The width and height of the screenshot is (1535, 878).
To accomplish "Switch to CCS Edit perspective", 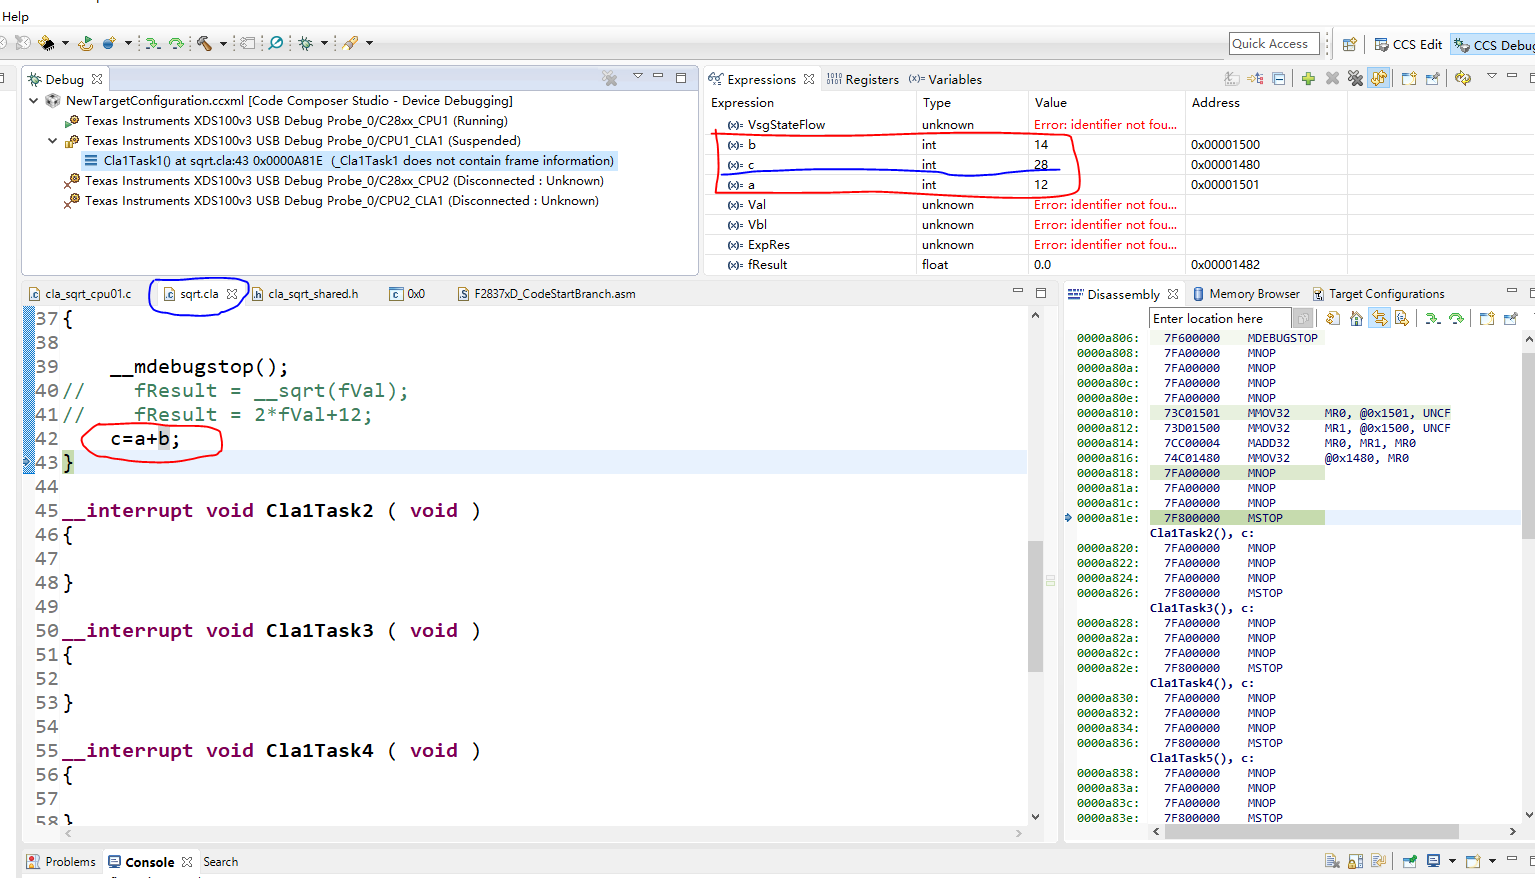I will pyautogui.click(x=1408, y=44).
